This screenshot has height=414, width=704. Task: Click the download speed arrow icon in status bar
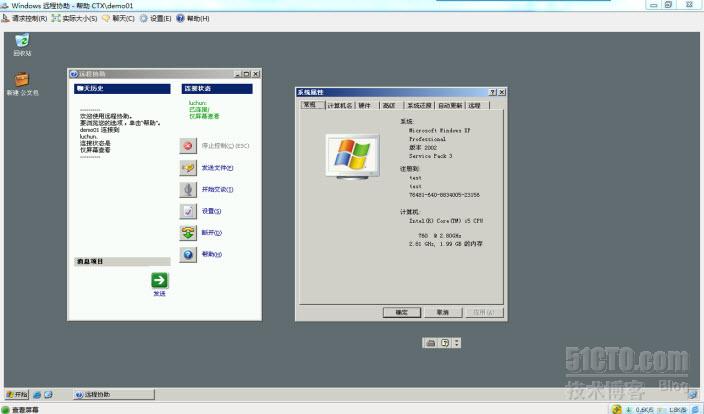(629, 410)
